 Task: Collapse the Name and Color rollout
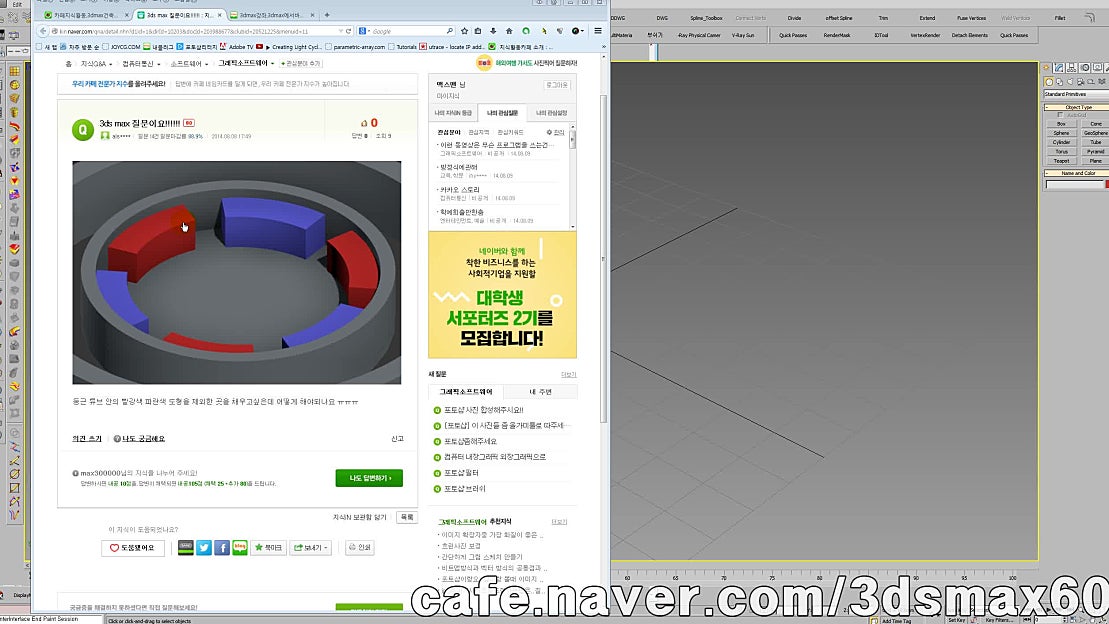pyautogui.click(x=1047, y=171)
